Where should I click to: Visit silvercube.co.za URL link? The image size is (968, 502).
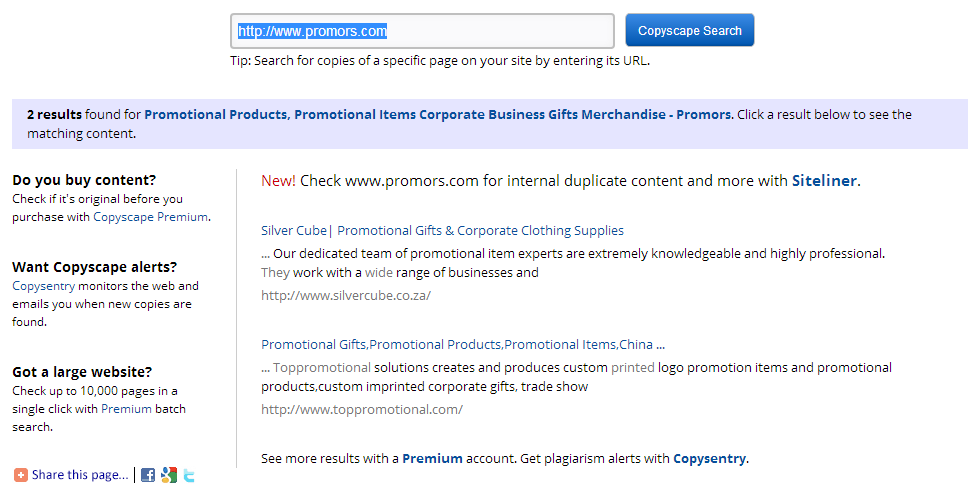pyautogui.click(x=346, y=295)
